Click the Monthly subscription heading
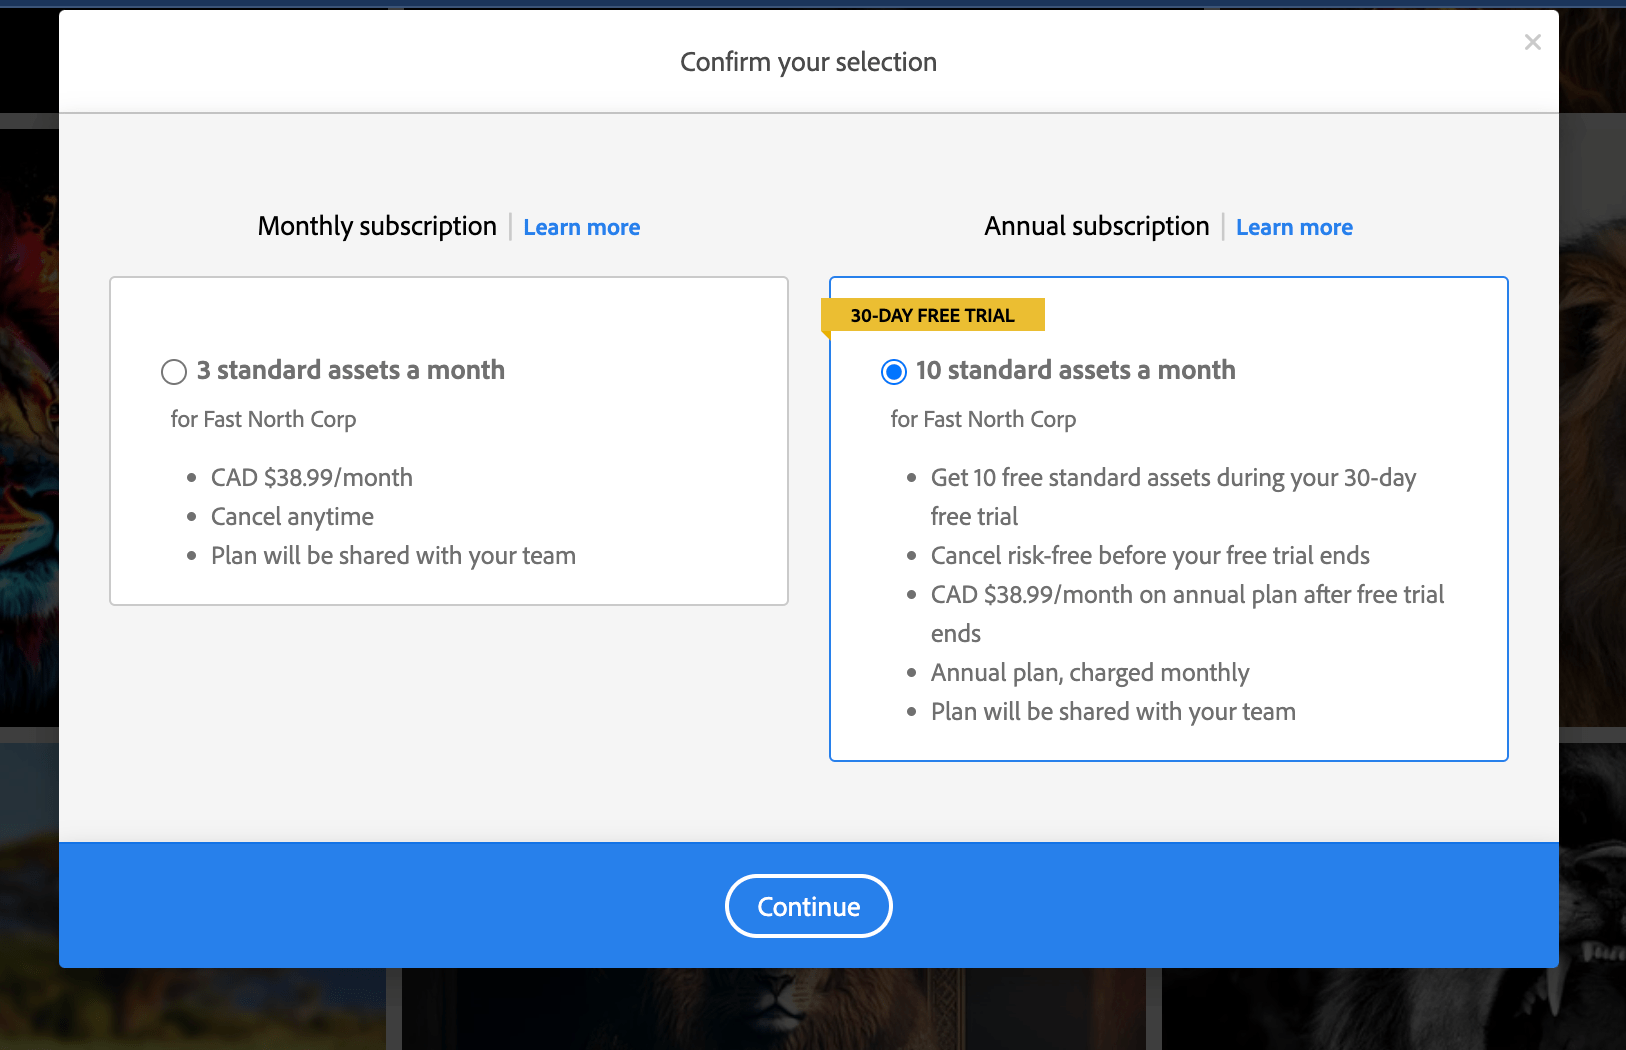This screenshot has width=1626, height=1050. click(377, 226)
